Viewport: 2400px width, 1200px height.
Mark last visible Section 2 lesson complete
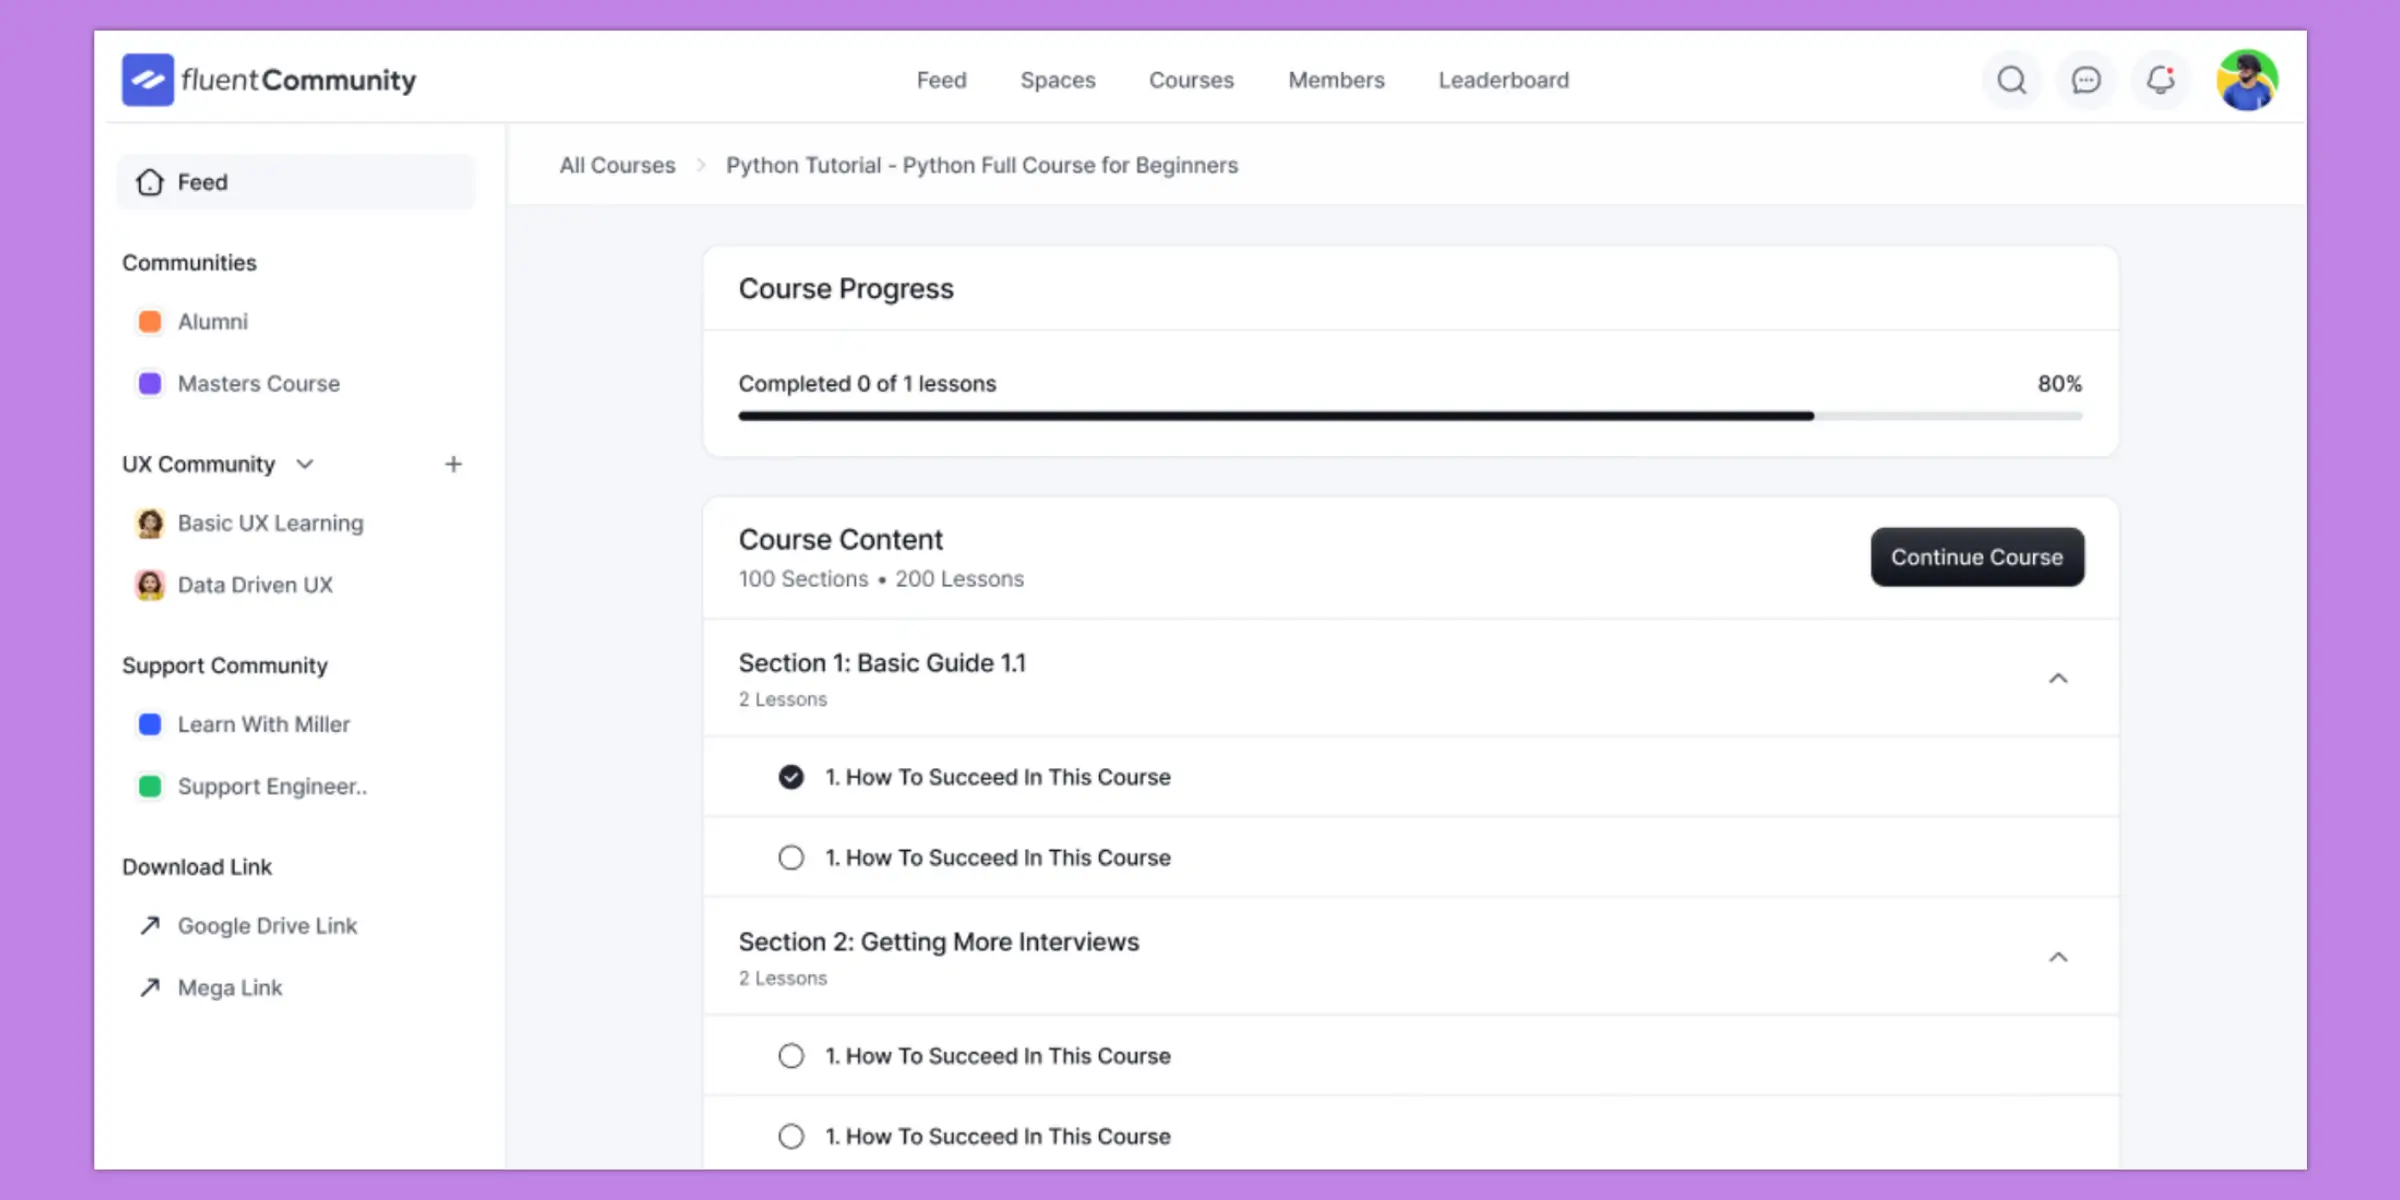coord(791,1137)
